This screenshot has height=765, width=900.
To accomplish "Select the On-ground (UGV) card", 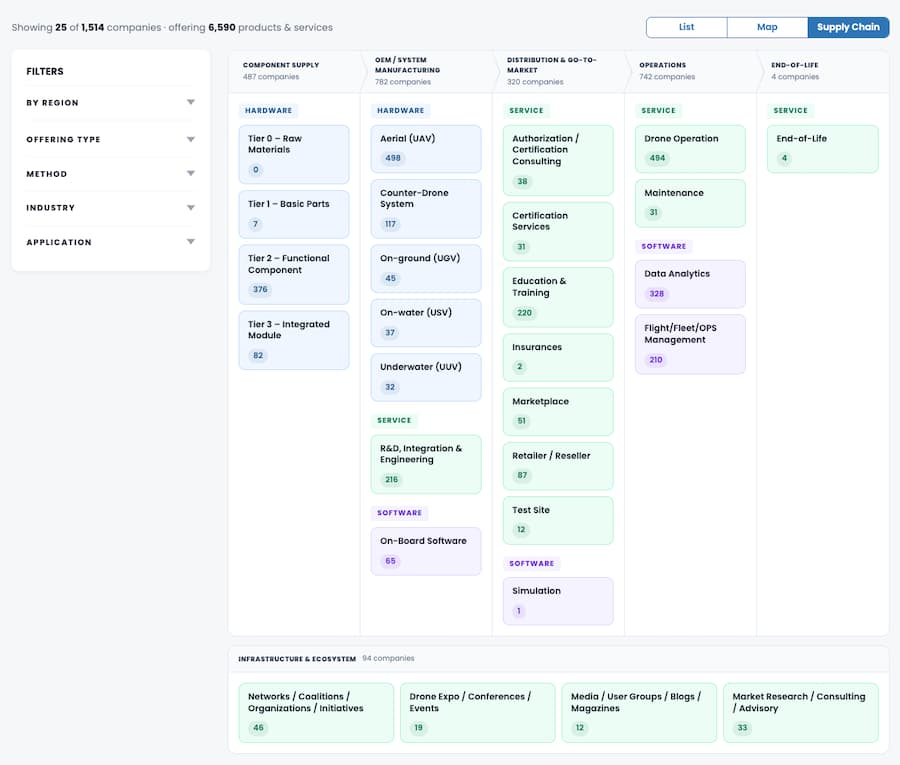I will pyautogui.click(x=426, y=269).
